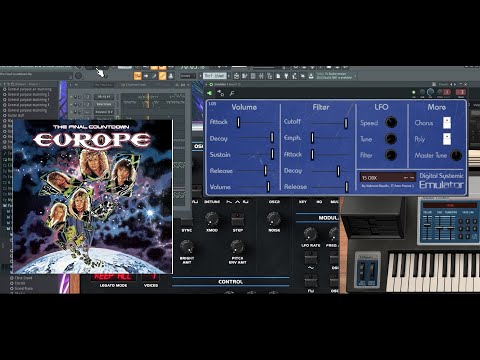Turn the BRIGHT AMT knob
This screenshot has height=360, width=480.
coord(187,247)
